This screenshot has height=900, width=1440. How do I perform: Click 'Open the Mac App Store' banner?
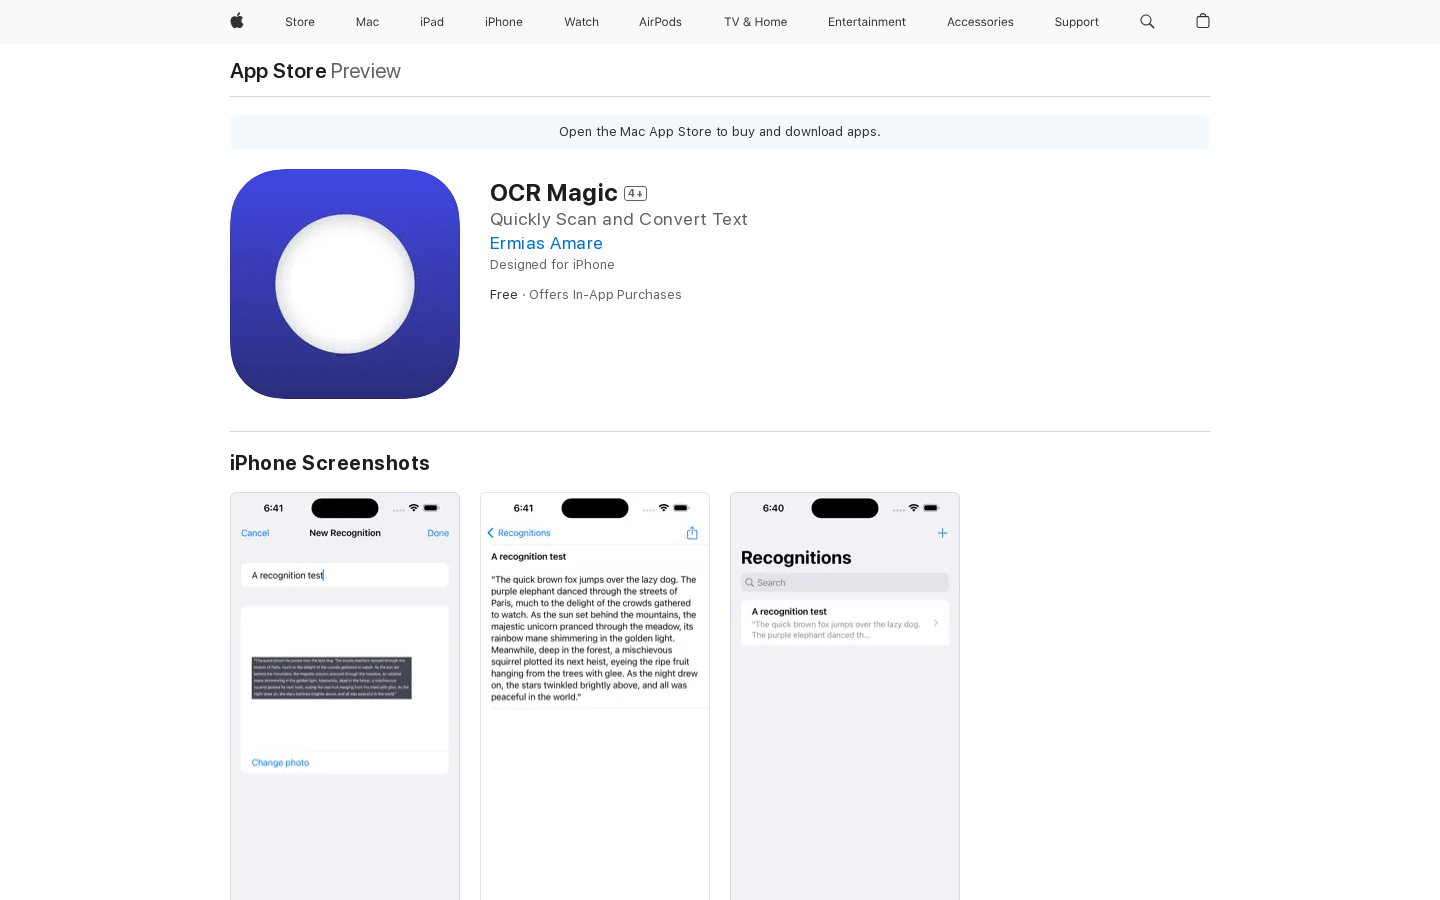click(x=719, y=131)
